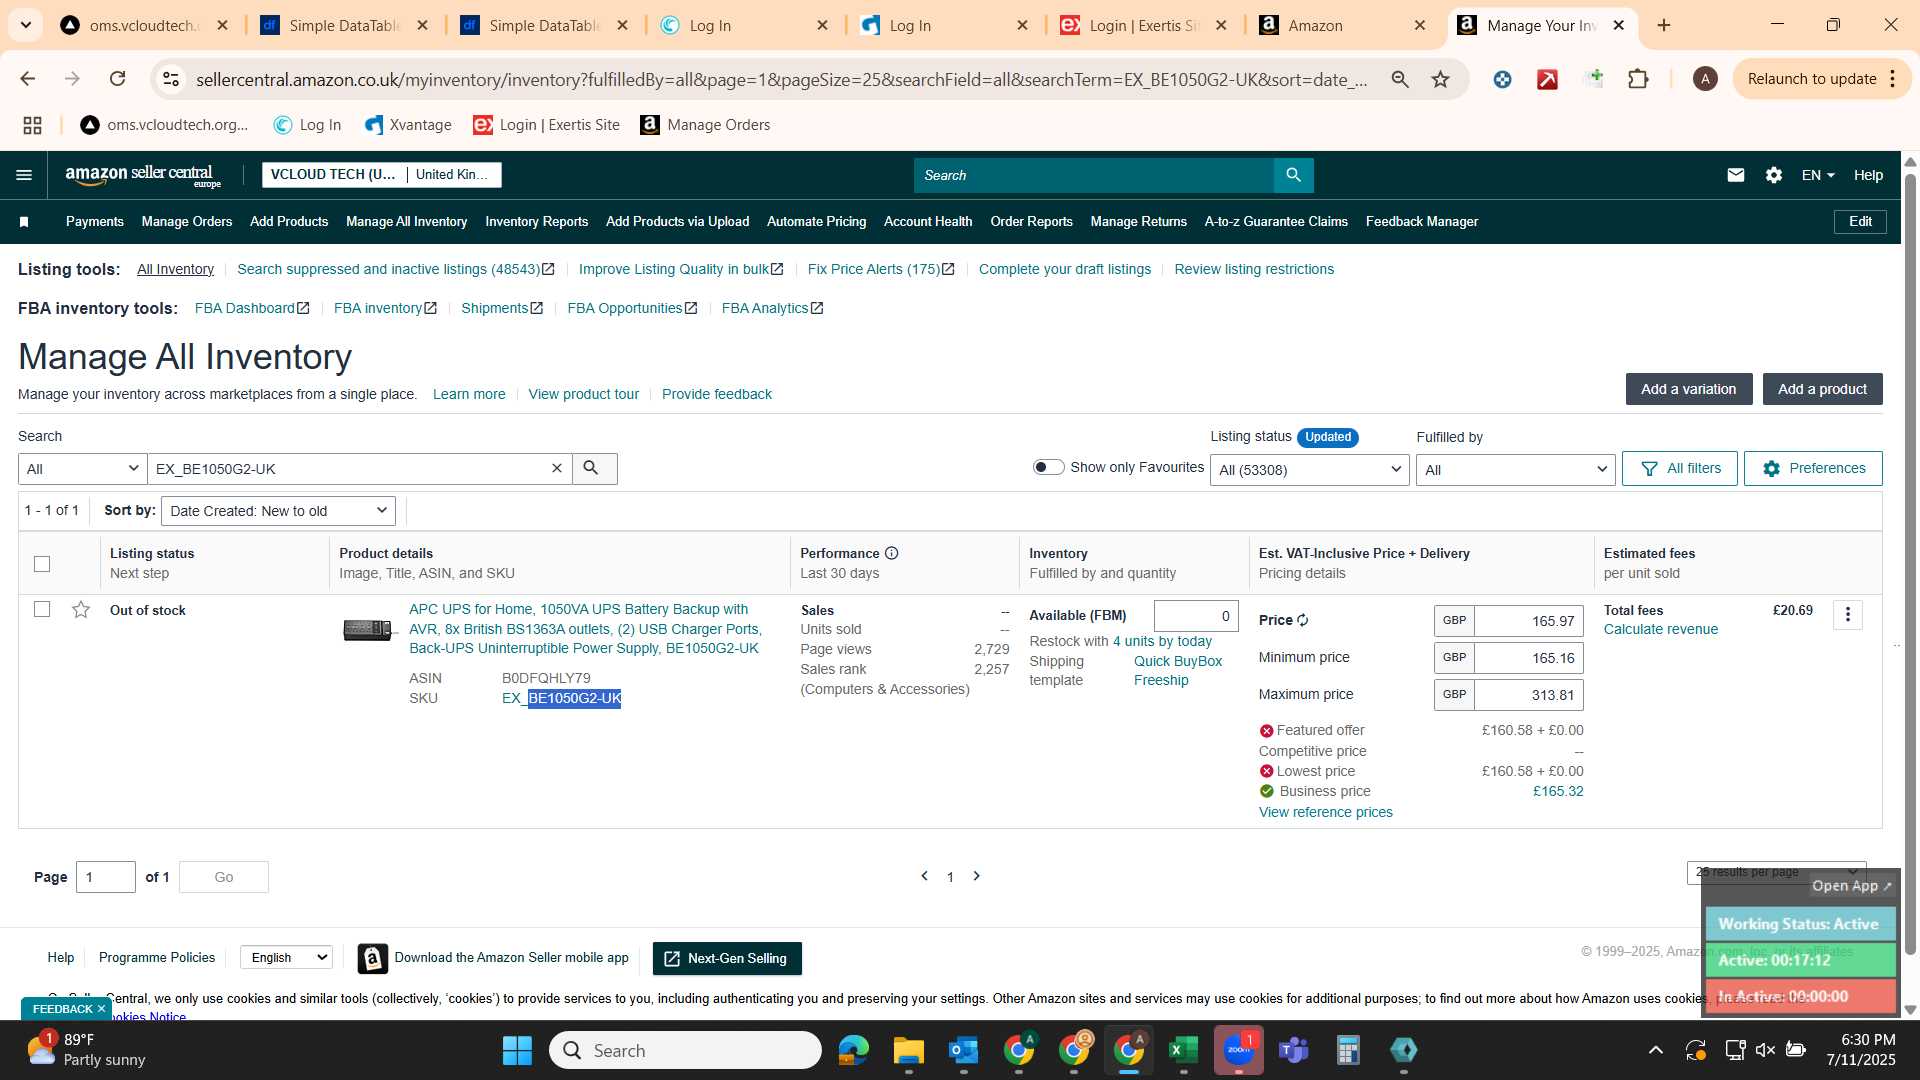Click the Add a variation button
This screenshot has width=1920, height=1080.
1689,389
